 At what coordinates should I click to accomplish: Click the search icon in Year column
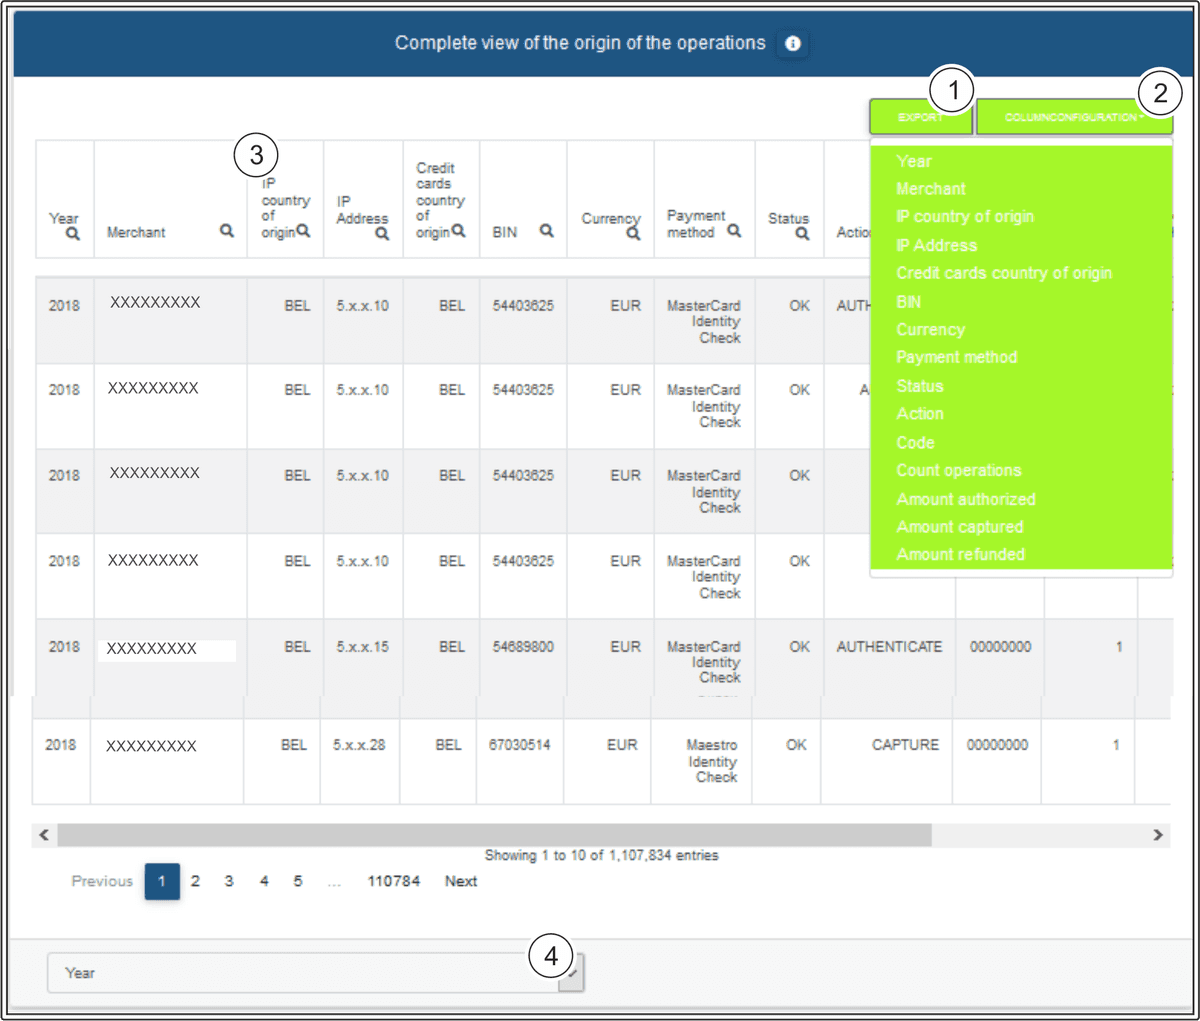[x=73, y=234]
